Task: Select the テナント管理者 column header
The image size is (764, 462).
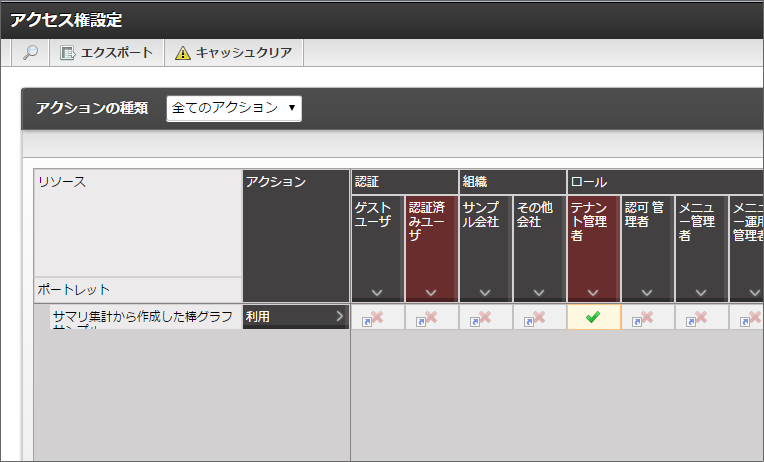Action: pos(593,249)
